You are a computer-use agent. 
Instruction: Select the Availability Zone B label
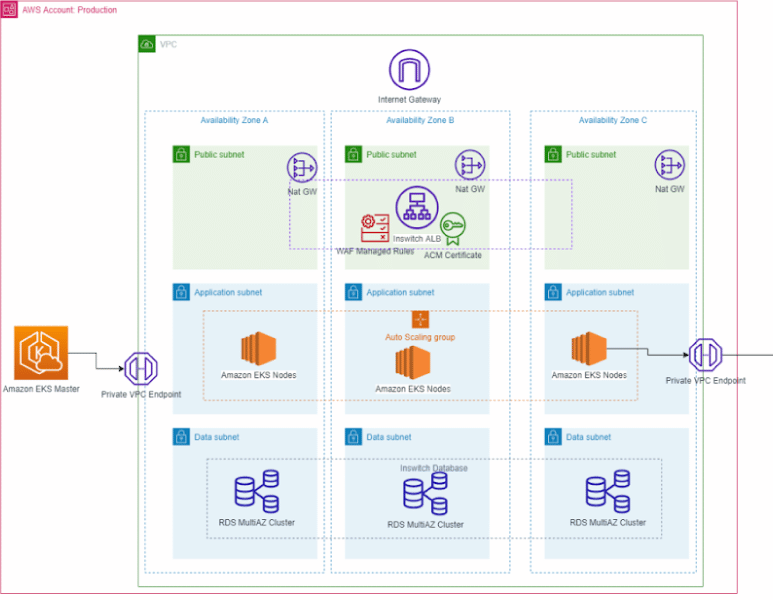click(420, 120)
